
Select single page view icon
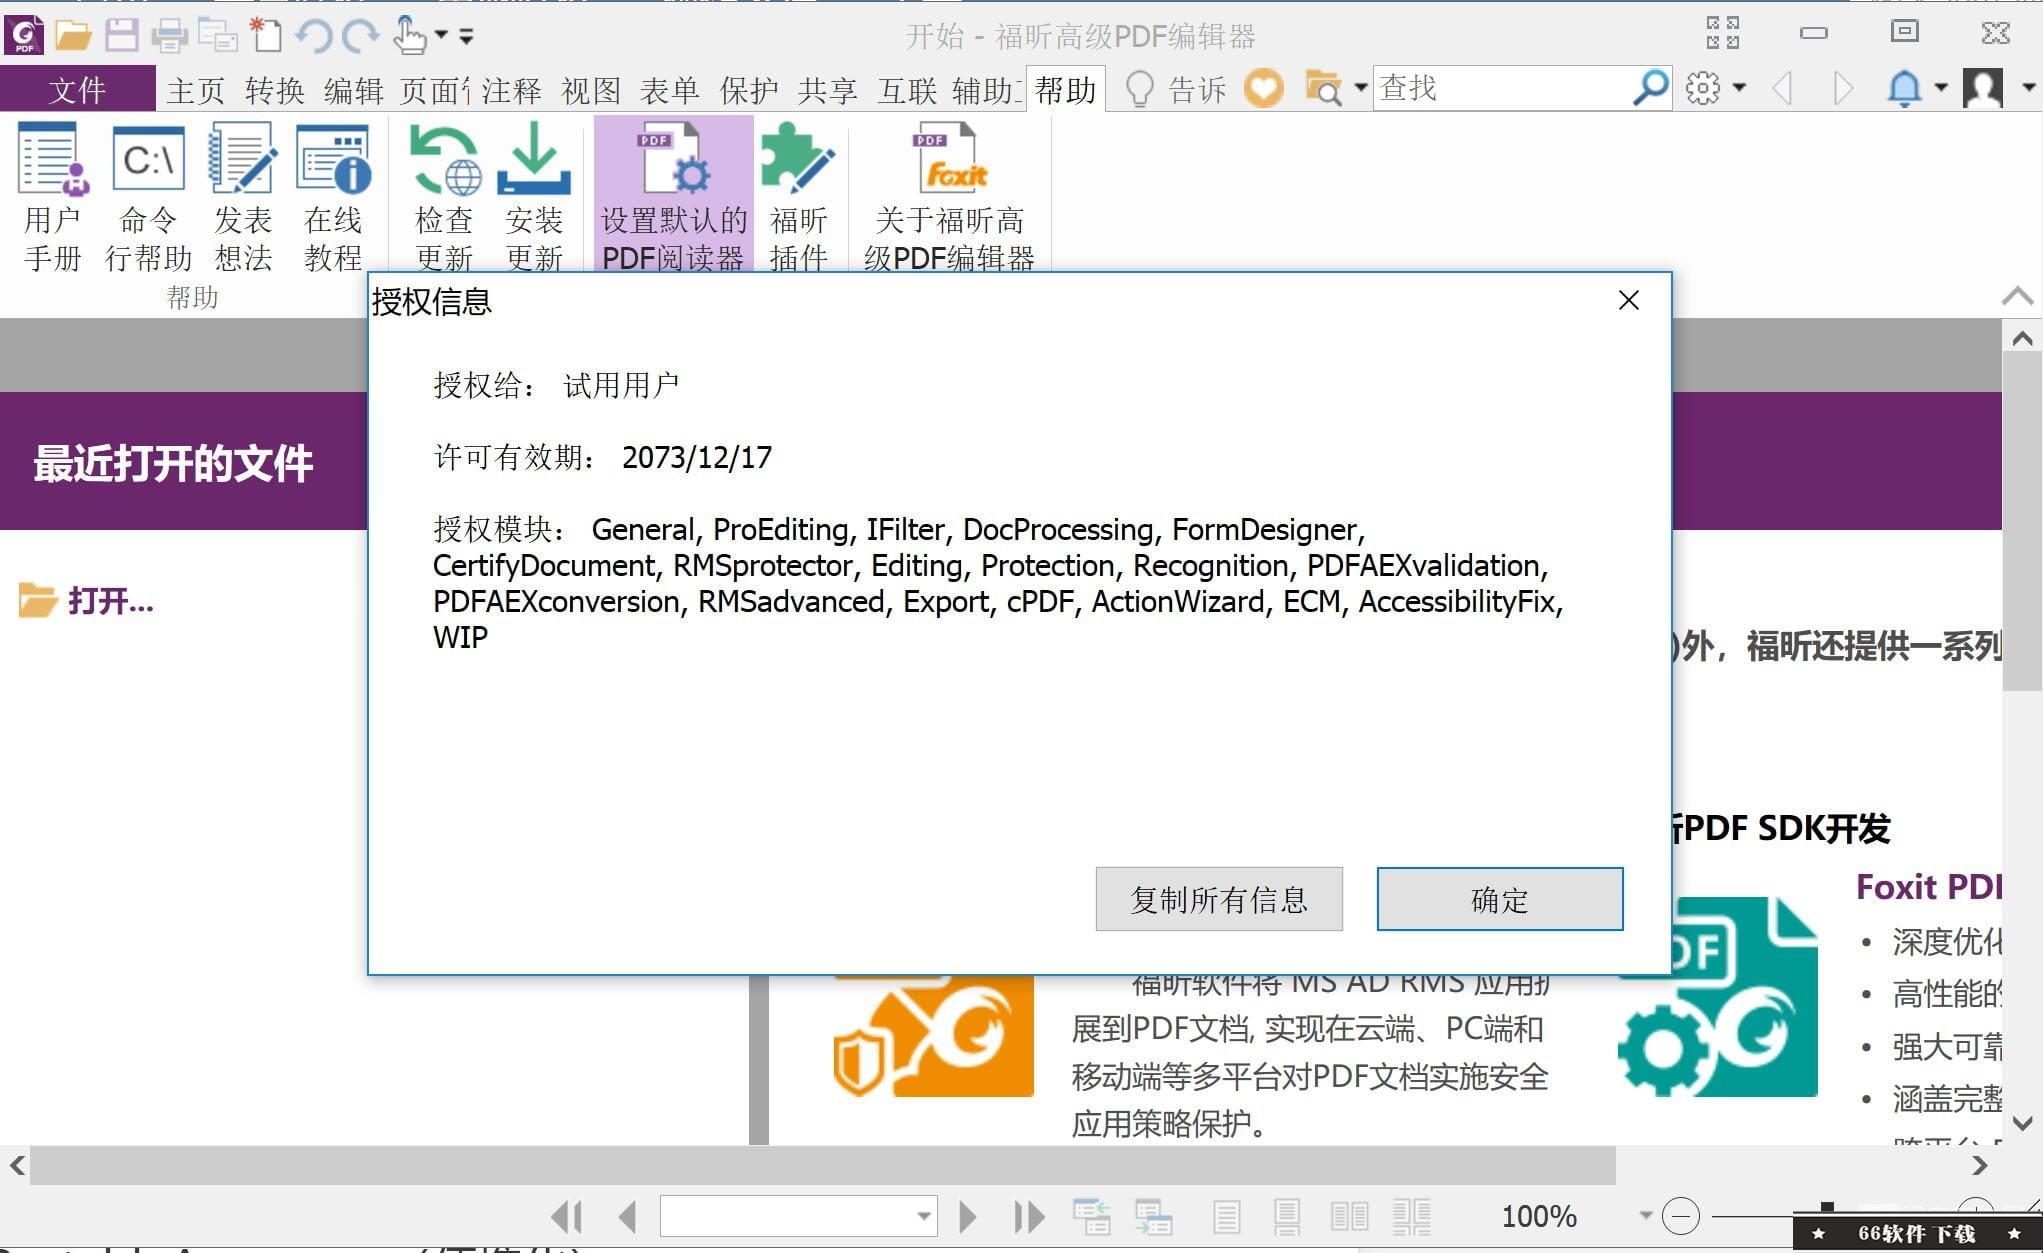pos(1227,1217)
